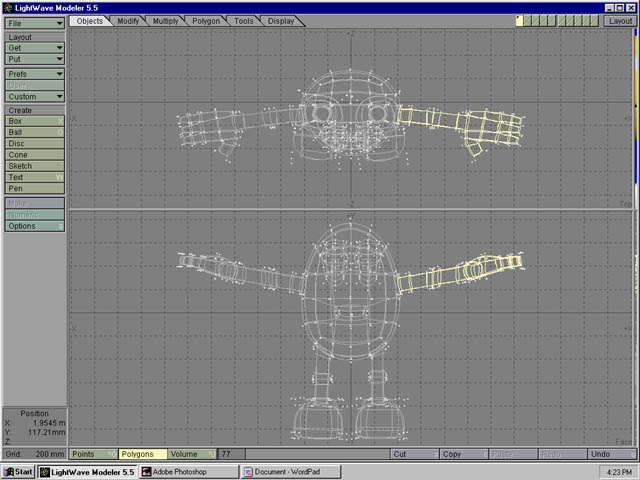The width and height of the screenshot is (640, 480).
Task: Copy the selected polygons
Action: (464, 454)
